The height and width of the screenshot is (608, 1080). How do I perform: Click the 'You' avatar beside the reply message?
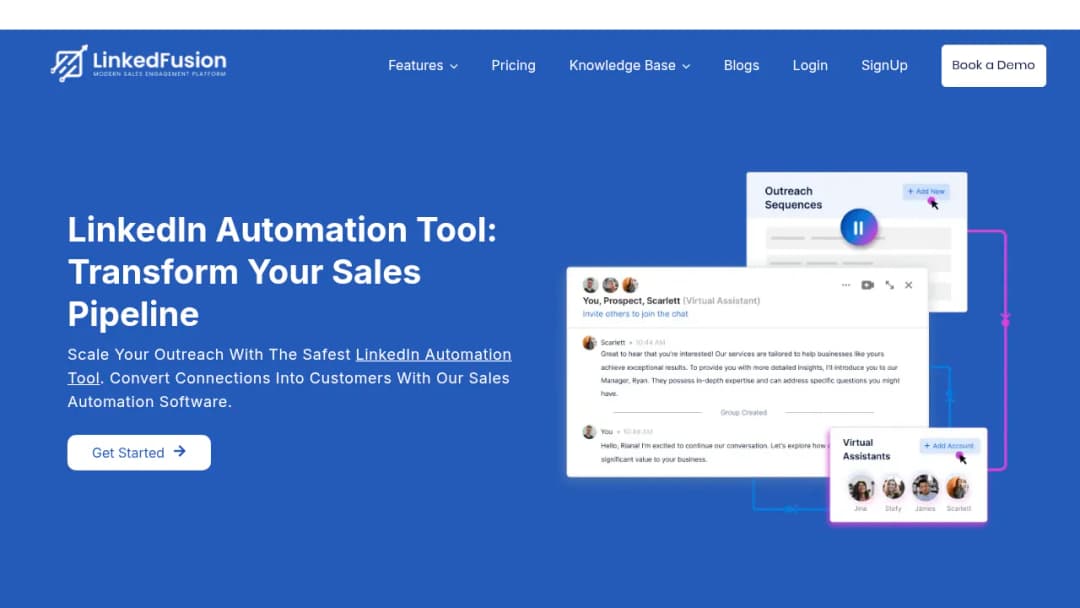[589, 432]
